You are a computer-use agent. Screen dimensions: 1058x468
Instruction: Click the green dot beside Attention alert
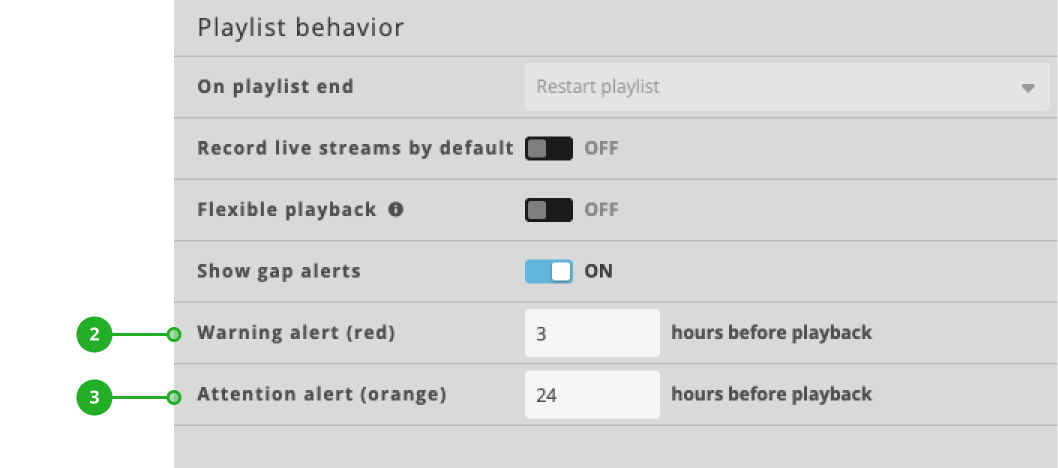174,397
